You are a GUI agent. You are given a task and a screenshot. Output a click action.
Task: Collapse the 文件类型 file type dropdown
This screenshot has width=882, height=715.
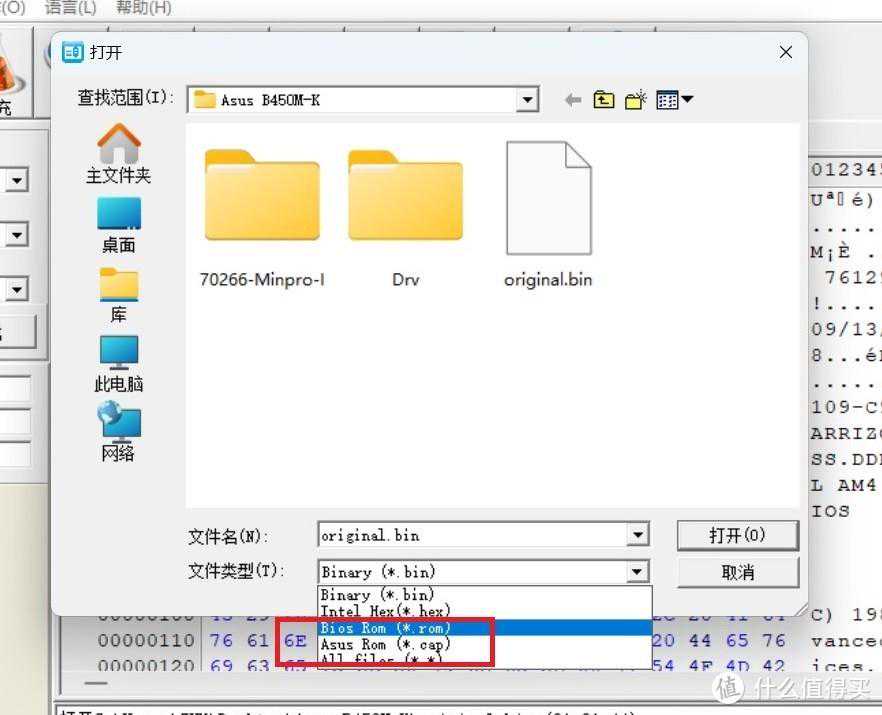point(638,572)
